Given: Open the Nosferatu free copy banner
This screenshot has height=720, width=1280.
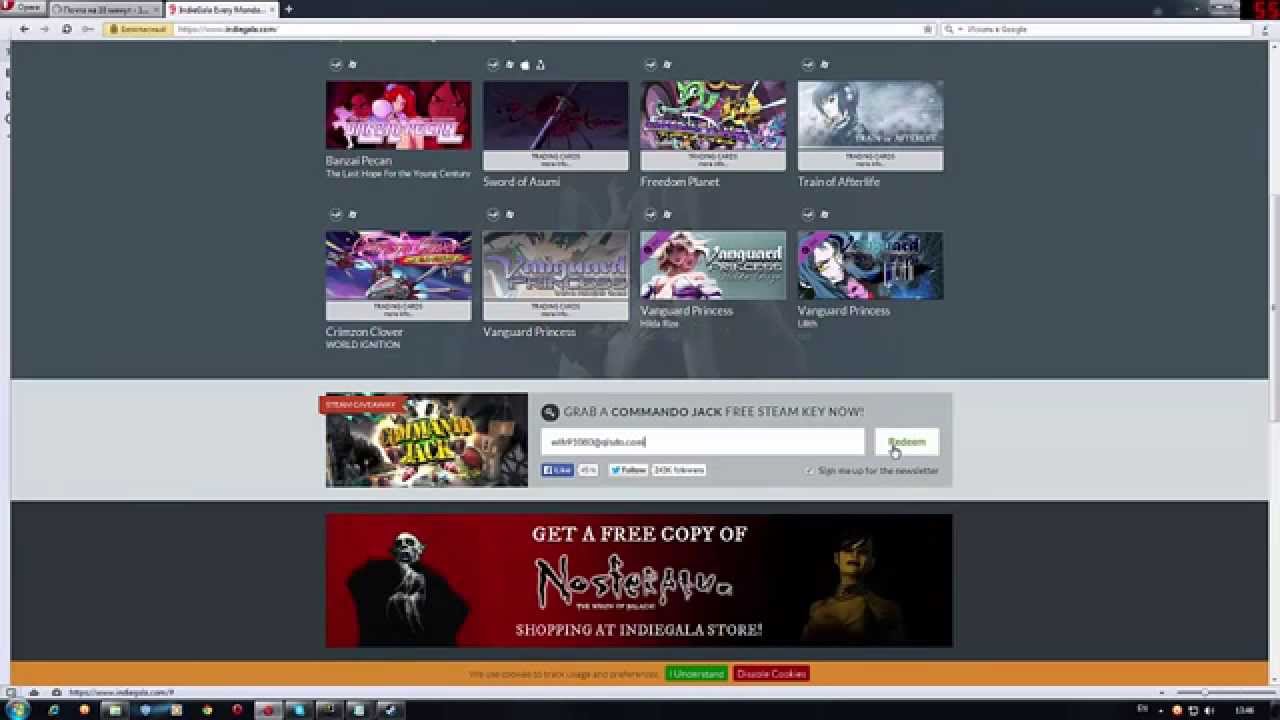Looking at the screenshot, I should 639,581.
